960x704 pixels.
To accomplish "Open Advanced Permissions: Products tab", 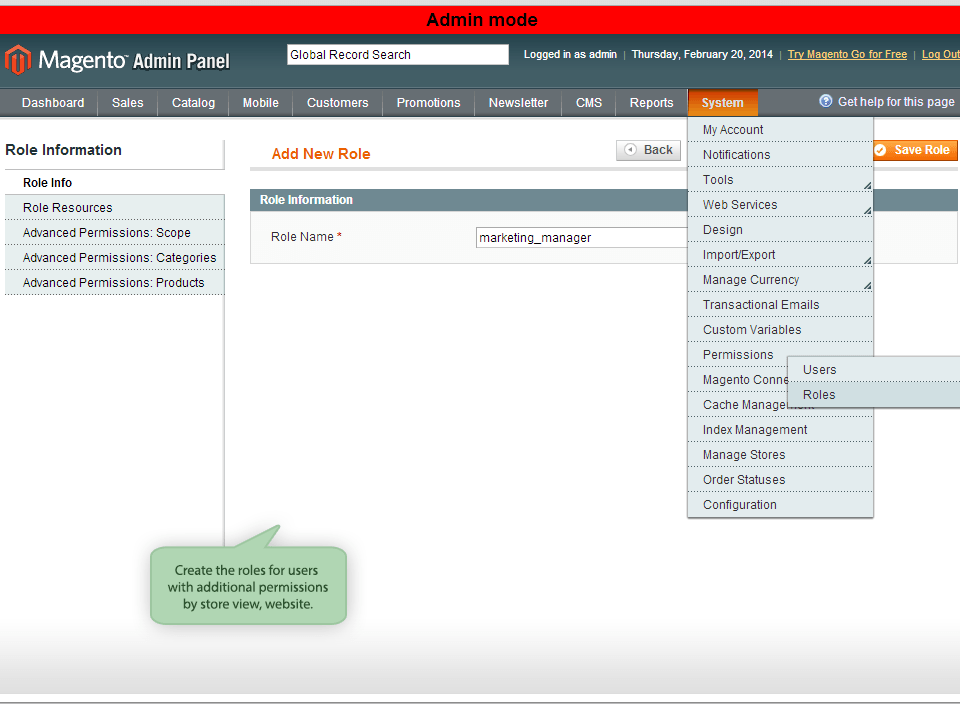I will 114,283.
